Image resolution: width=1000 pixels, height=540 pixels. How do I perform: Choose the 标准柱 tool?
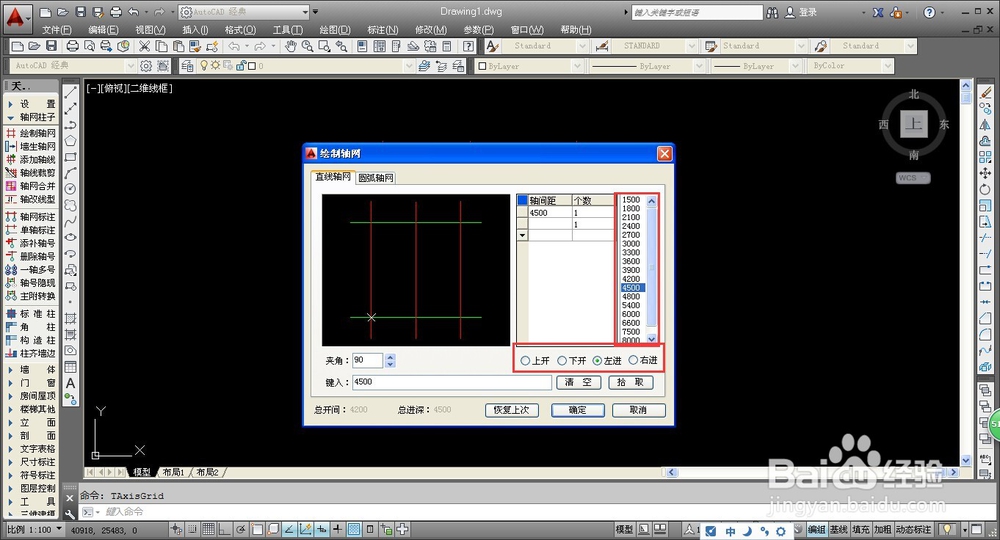tap(31, 314)
